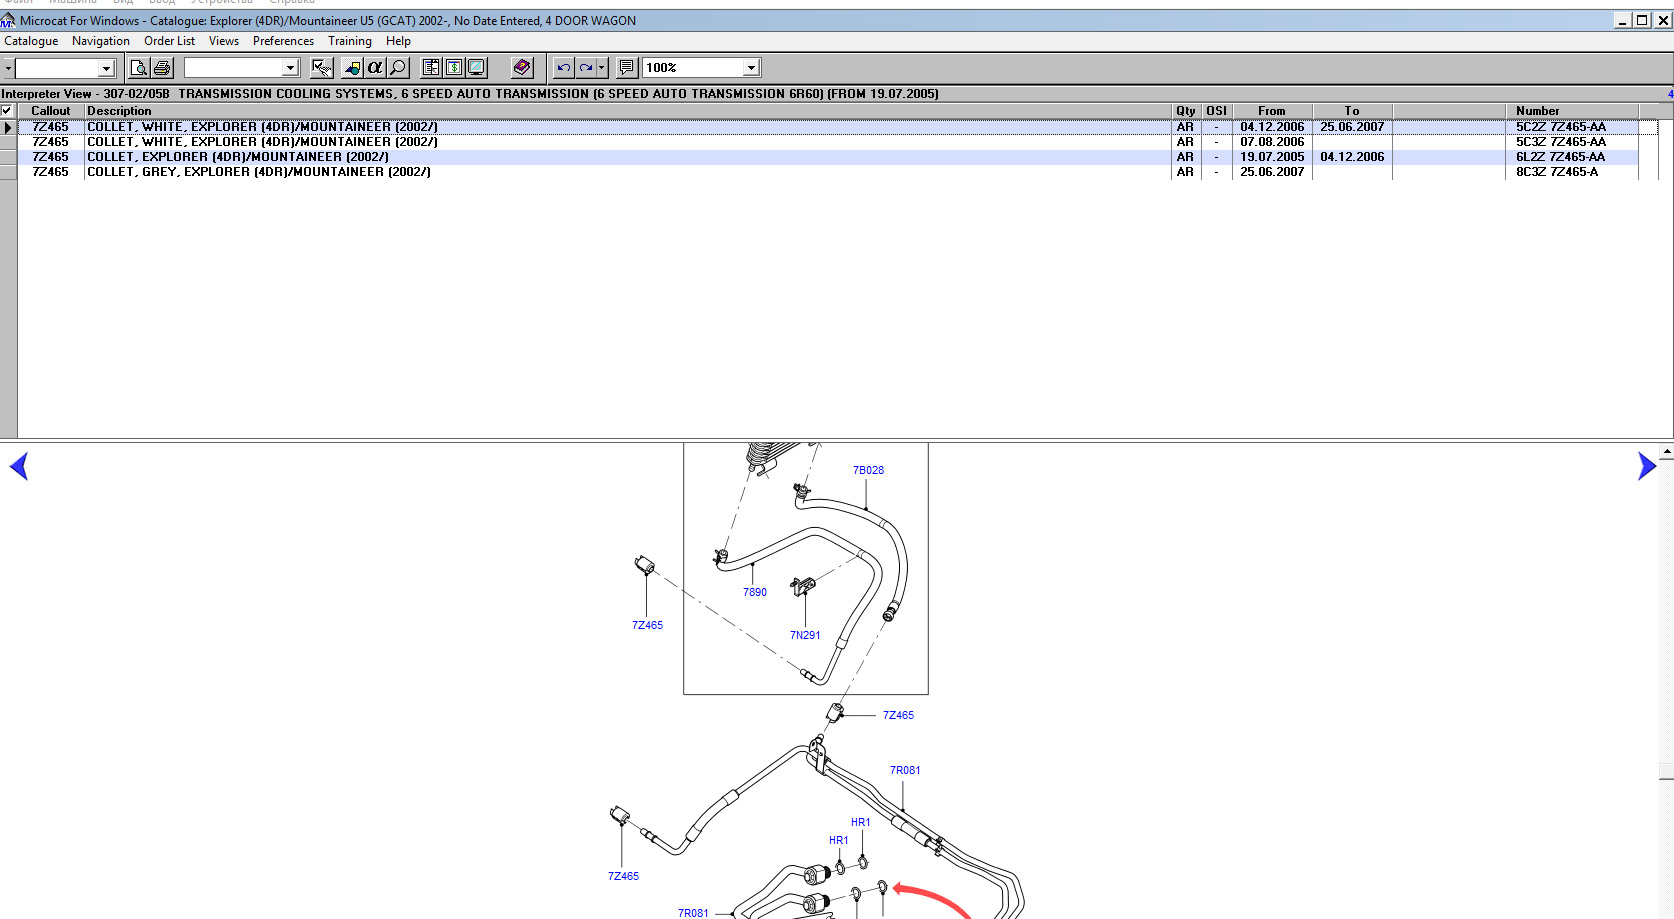Screen dimensions: 1674x919
Task: Open the Views menu
Action: coord(224,41)
